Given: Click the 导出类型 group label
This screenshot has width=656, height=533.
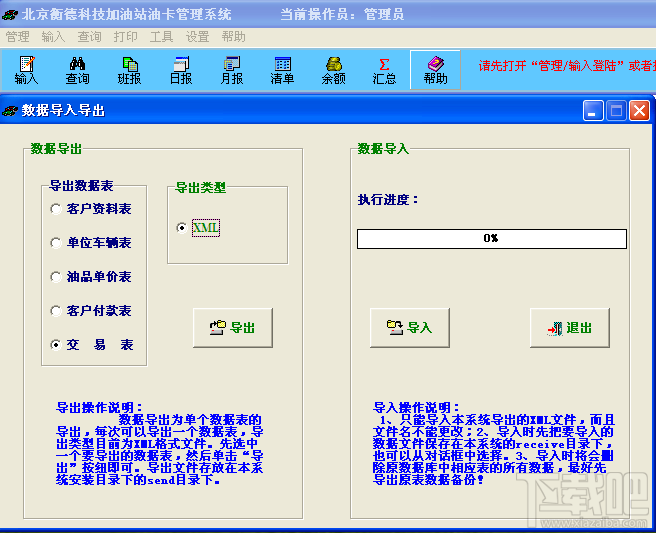Looking at the screenshot, I should point(200,187).
